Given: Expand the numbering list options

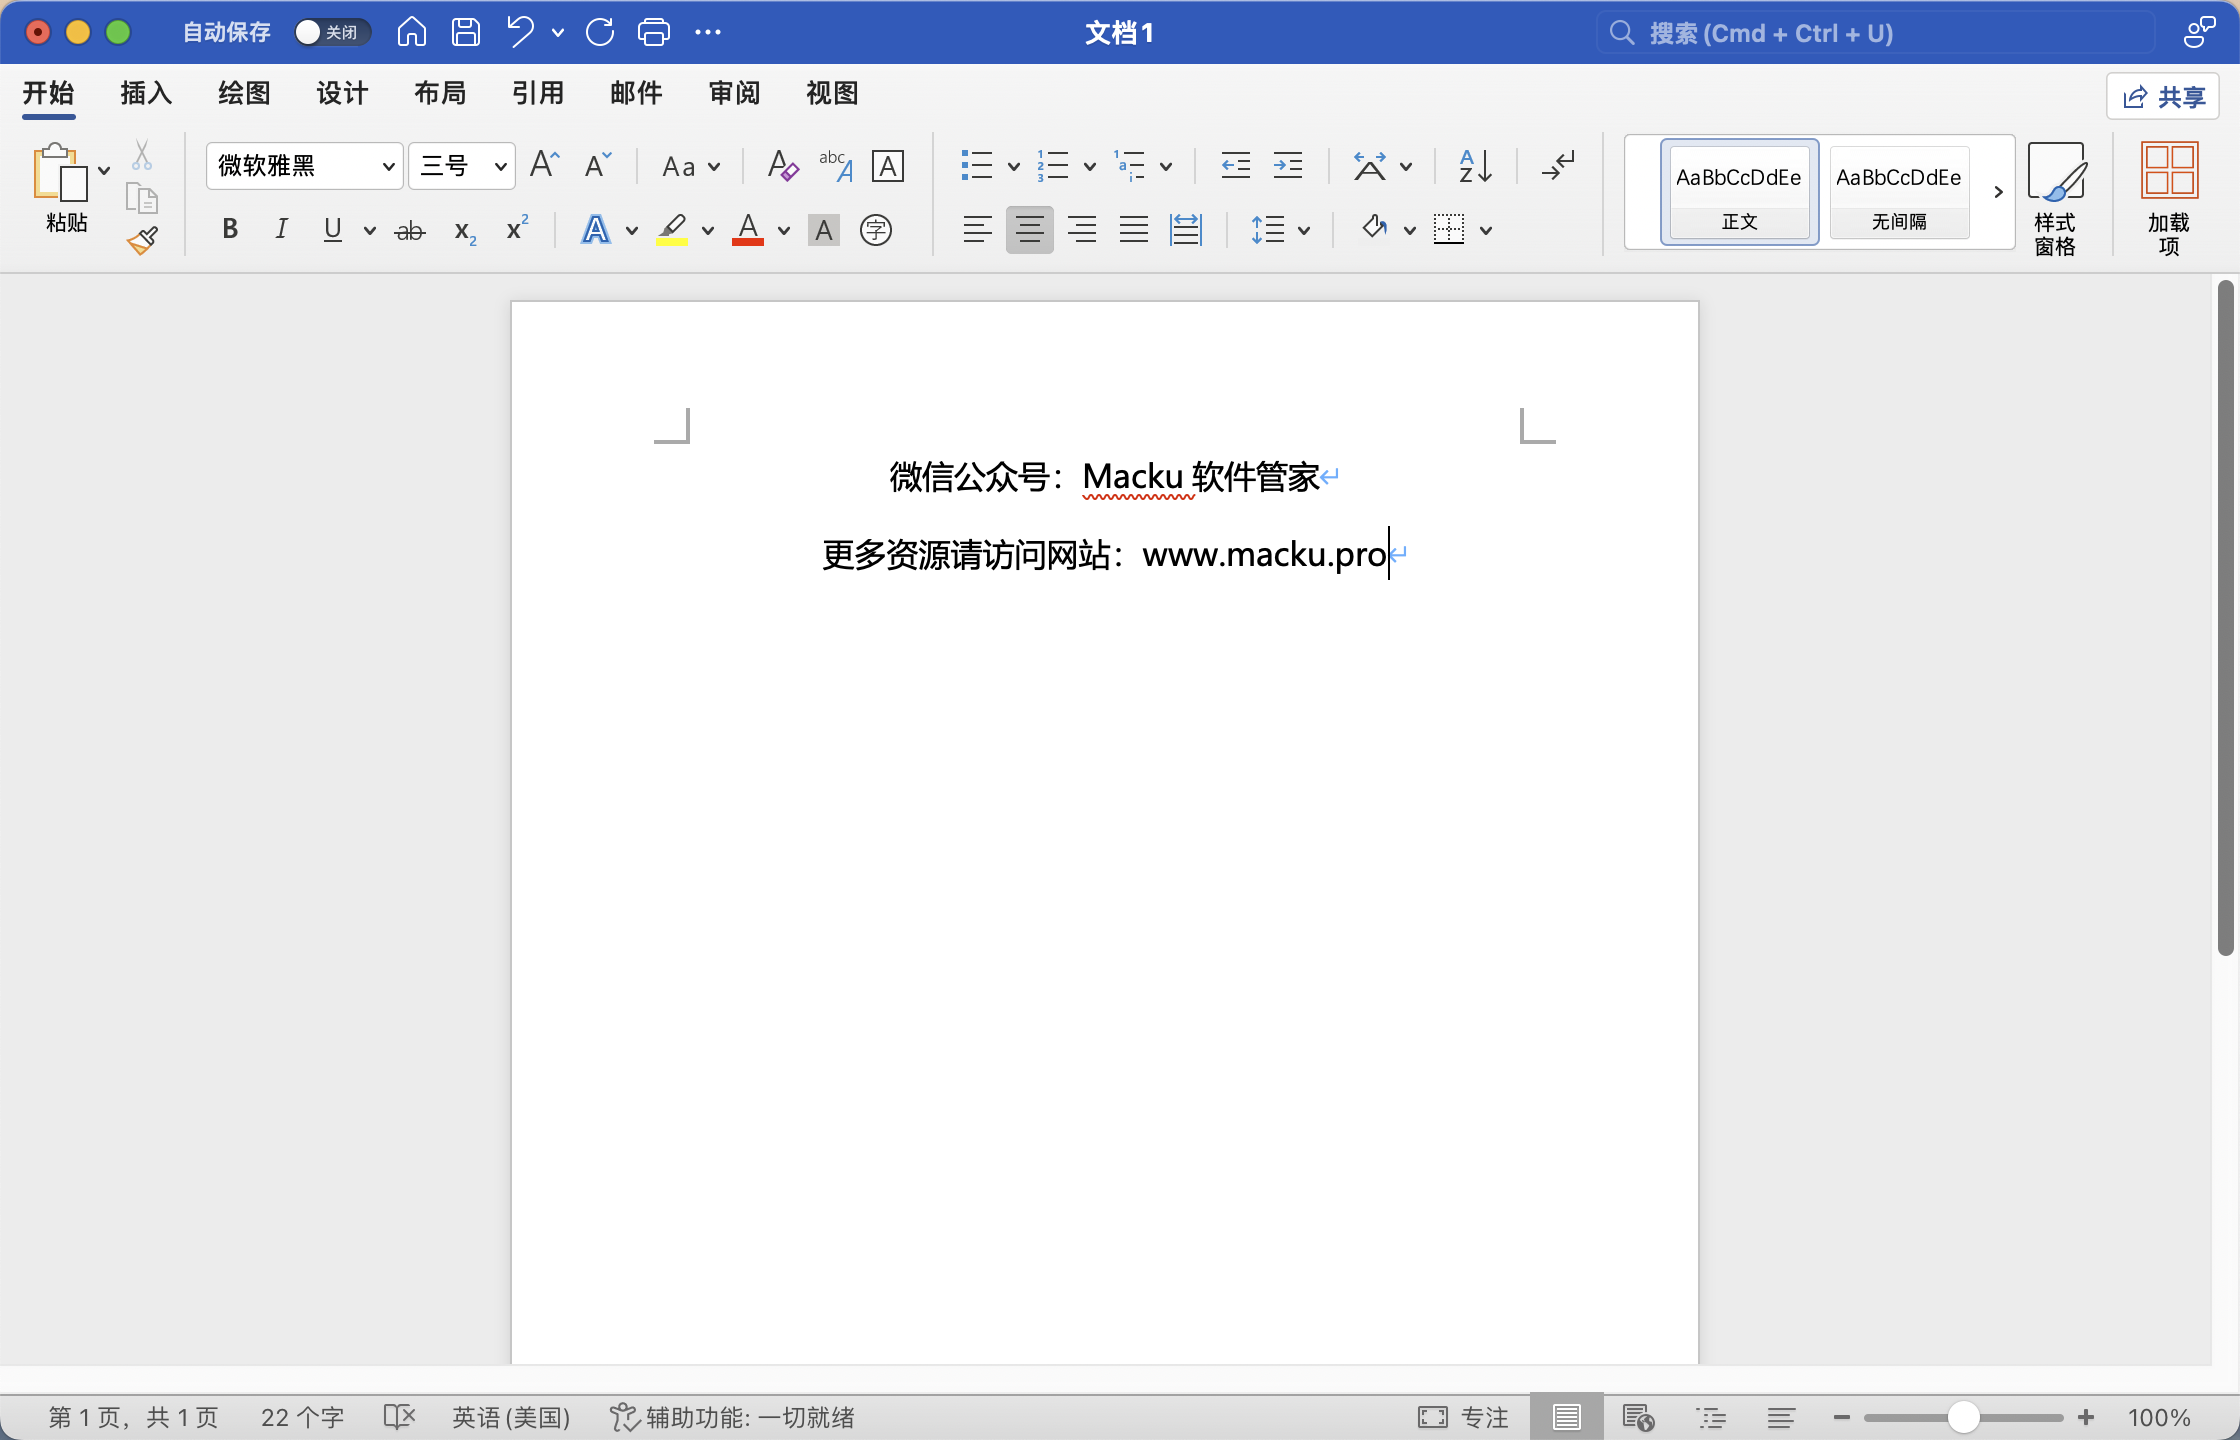Looking at the screenshot, I should click(x=1090, y=166).
